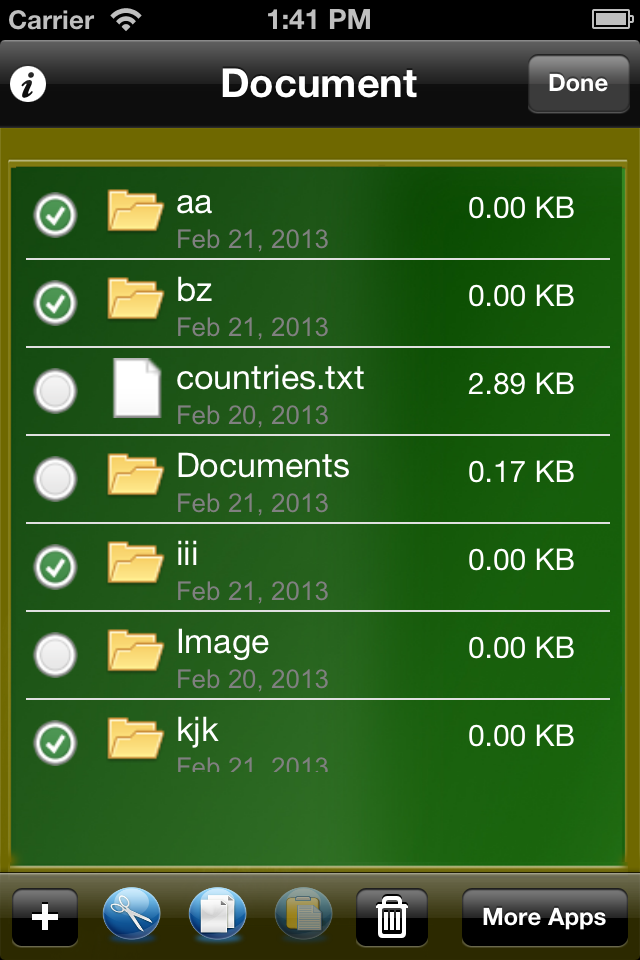Image resolution: width=640 pixels, height=960 pixels.
Task: Select the Documents folder row name
Action: click(x=263, y=466)
